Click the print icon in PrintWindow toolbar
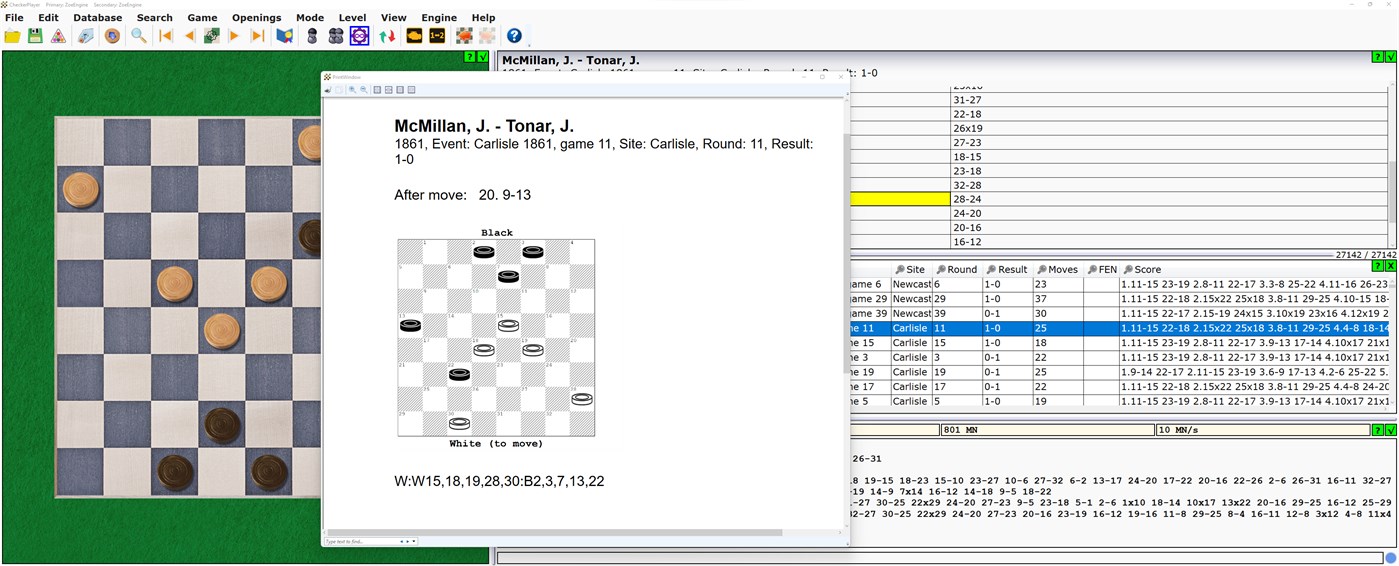1399x566 pixels. pos(328,90)
